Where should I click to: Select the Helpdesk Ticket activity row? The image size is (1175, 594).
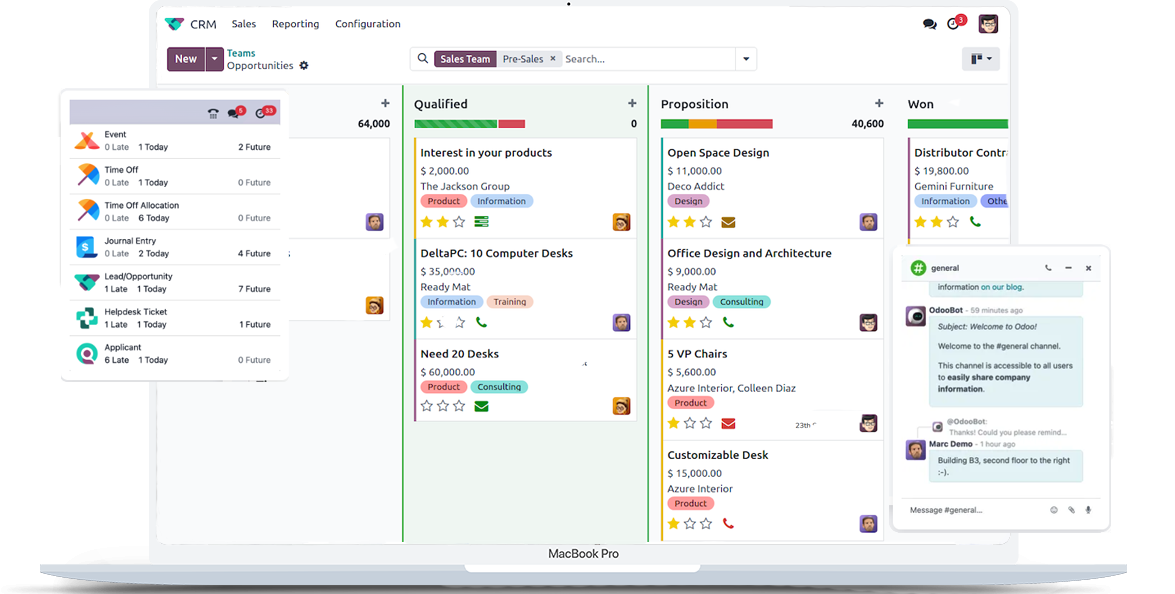pyautogui.click(x=175, y=318)
